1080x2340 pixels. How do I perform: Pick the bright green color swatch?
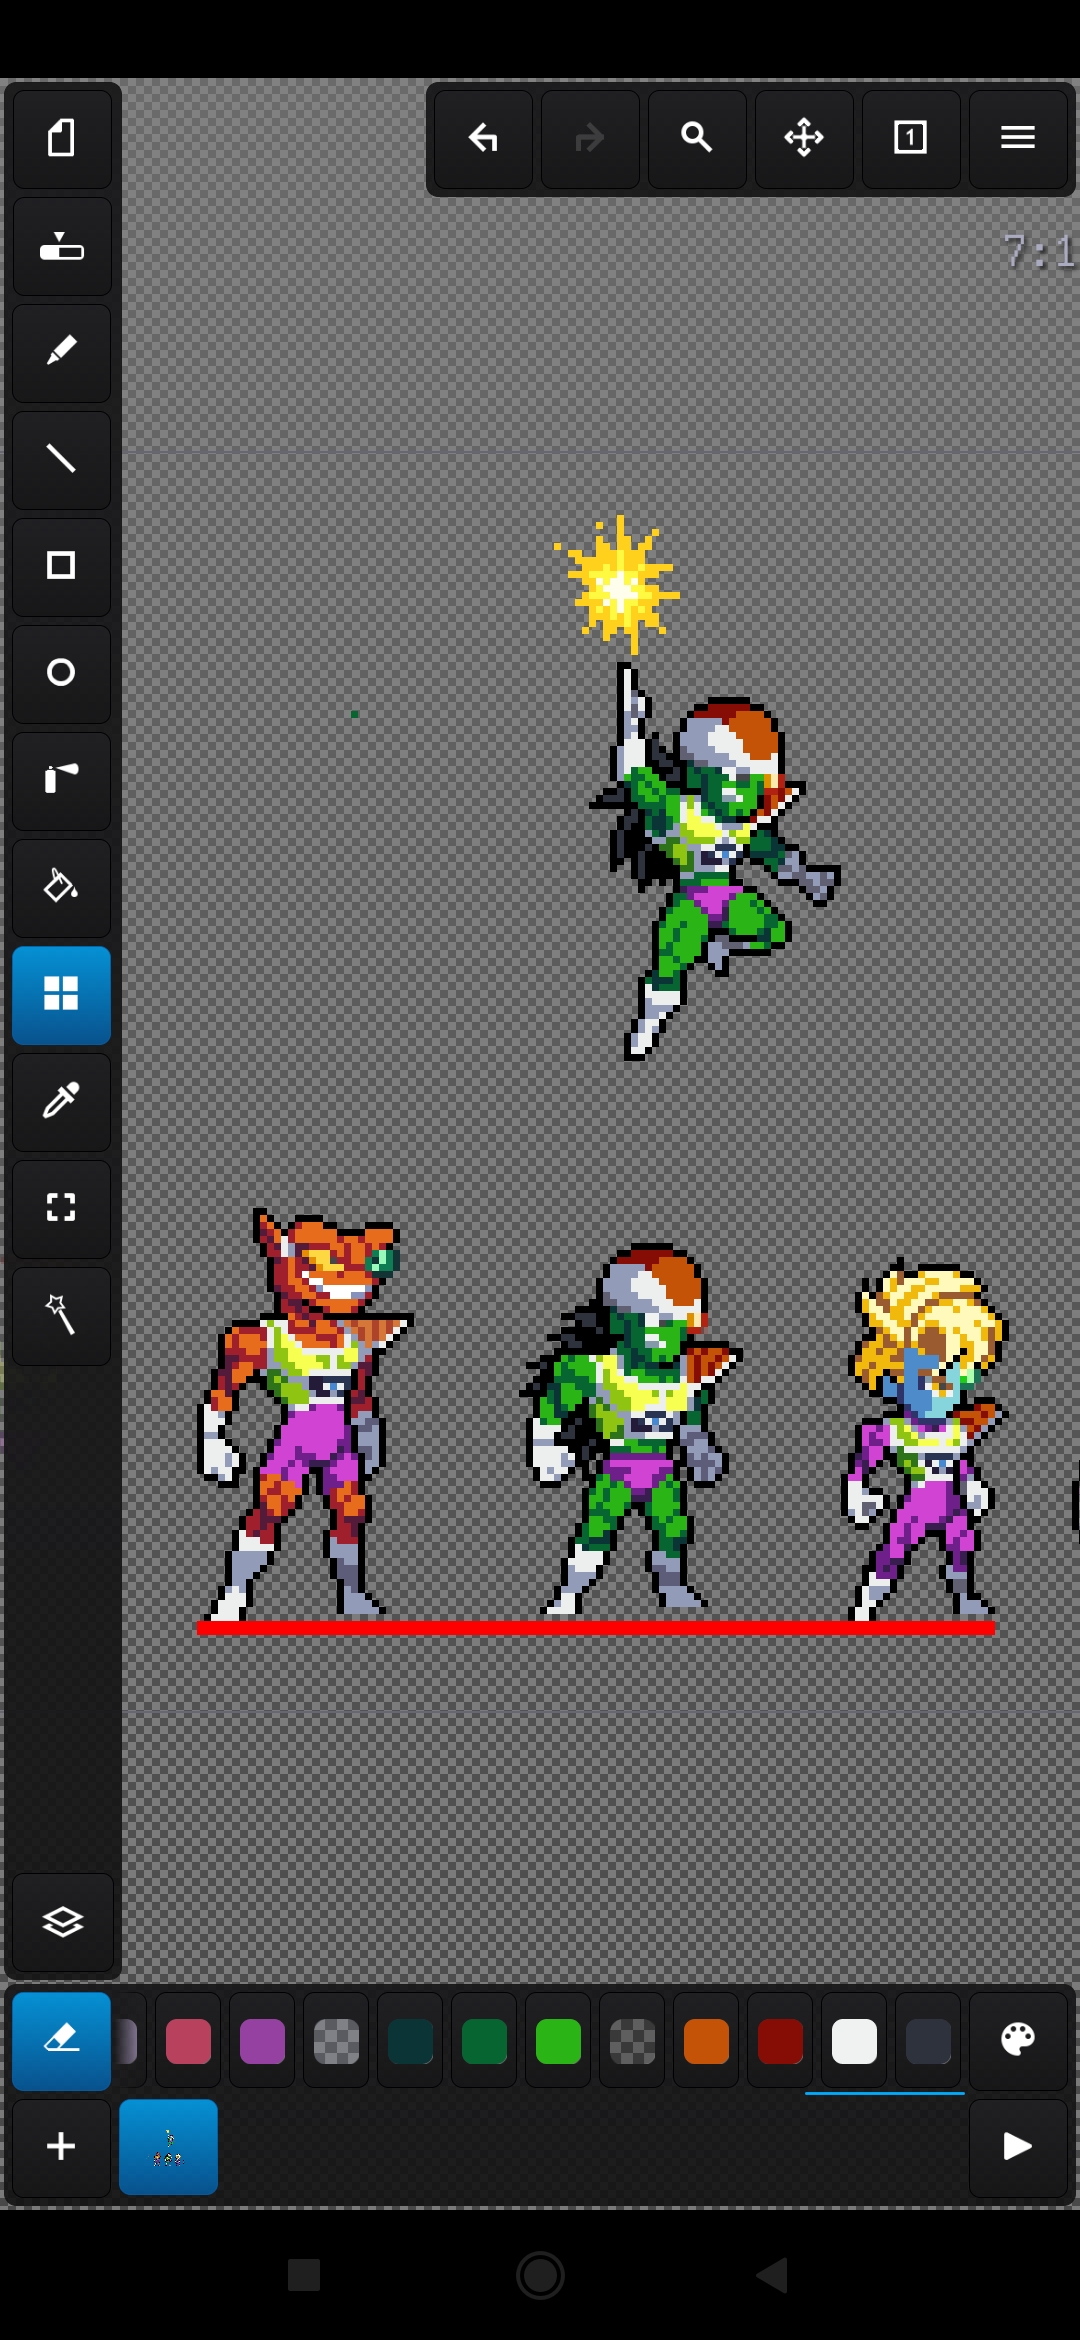tap(558, 2041)
